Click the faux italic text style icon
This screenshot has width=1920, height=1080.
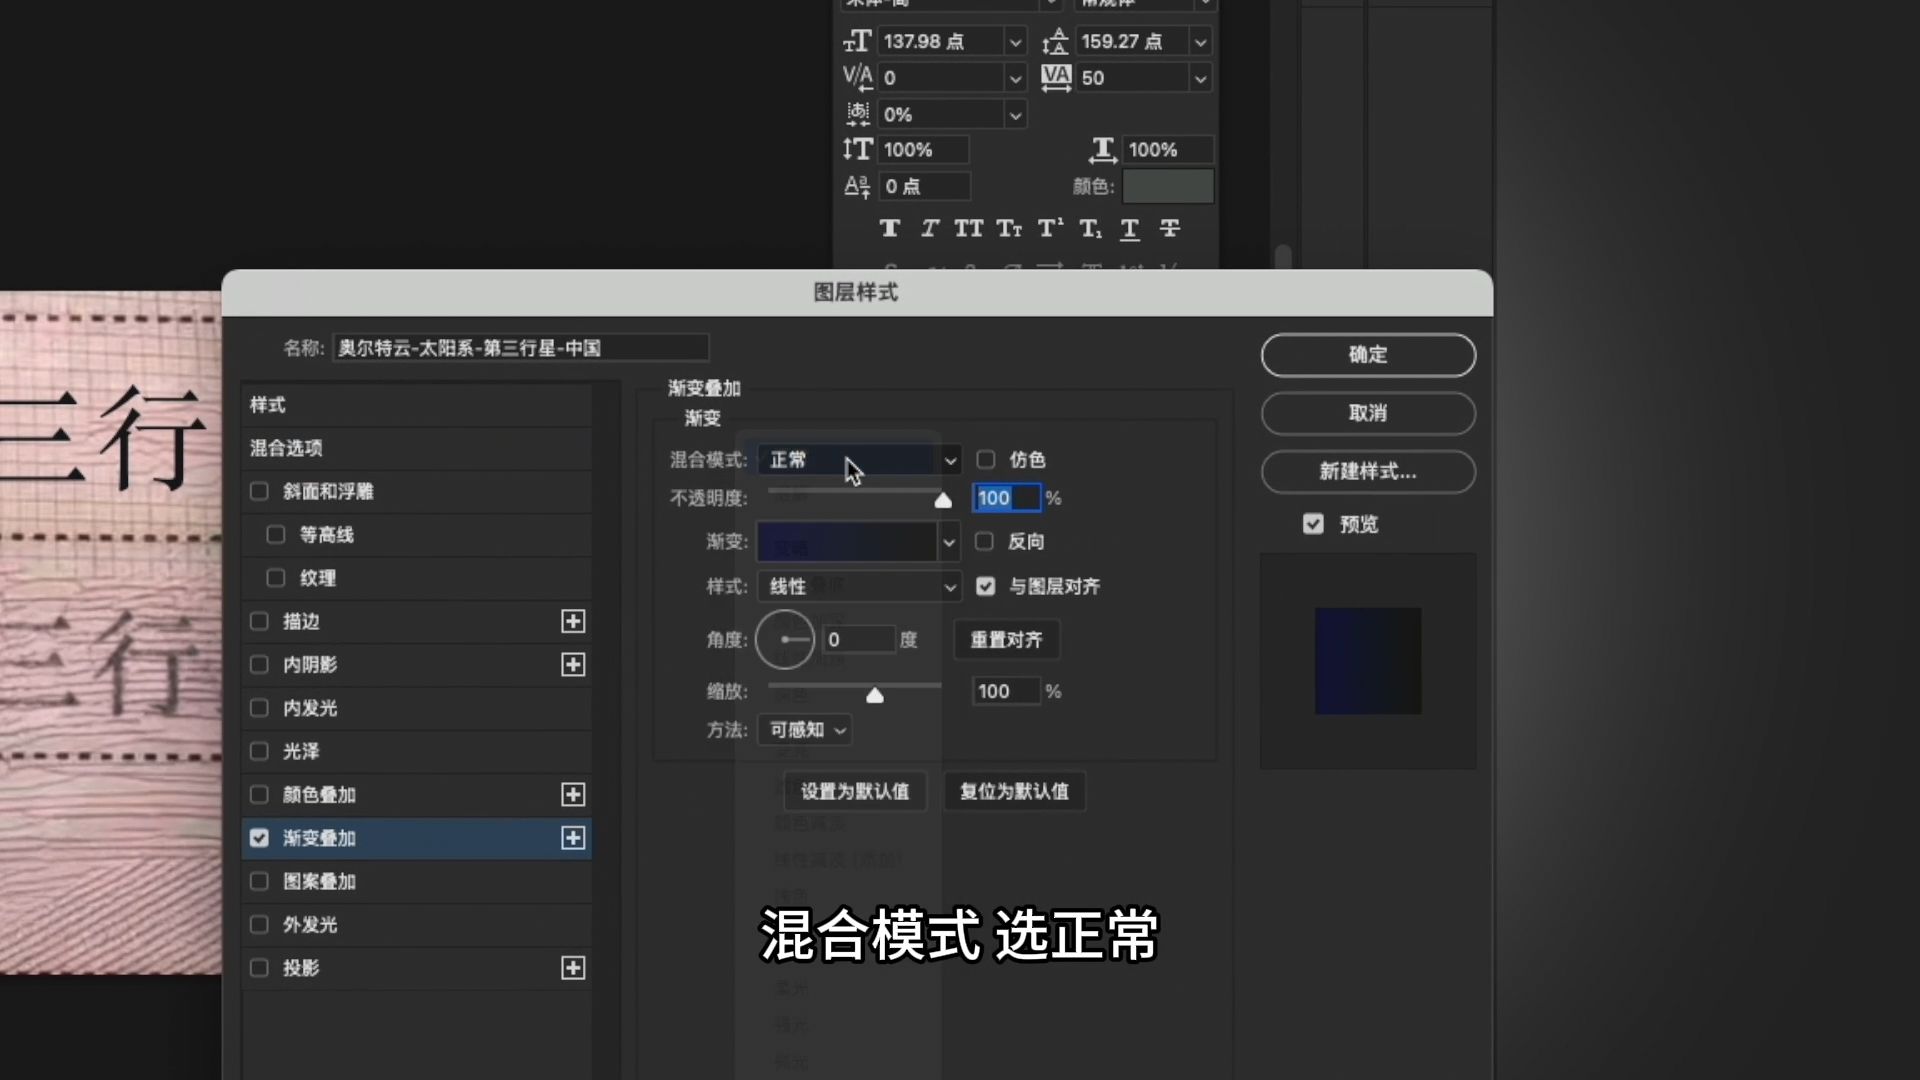(x=929, y=228)
